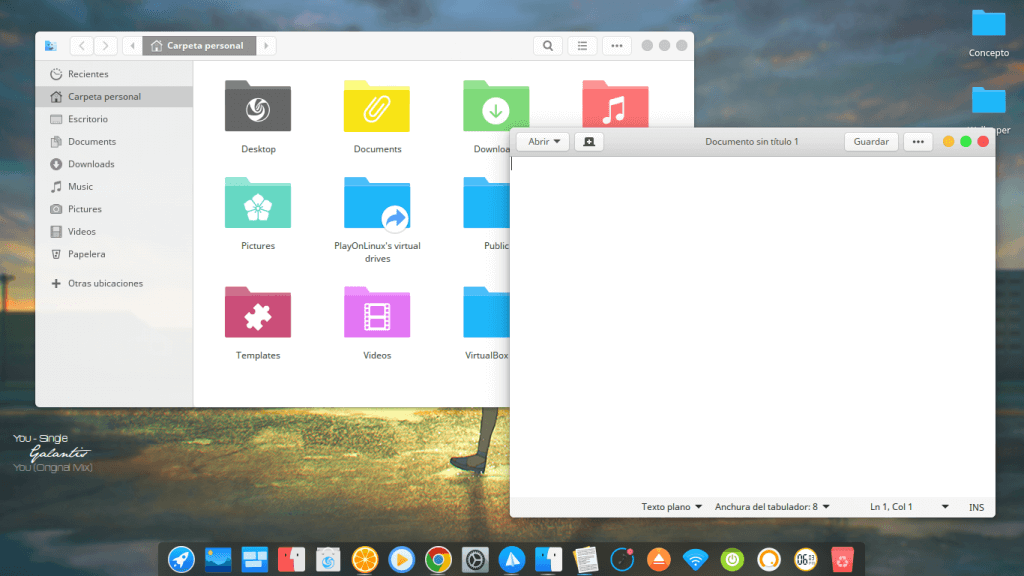The width and height of the screenshot is (1024, 576).
Task: Open the text editor's three-dot menu
Action: (x=918, y=142)
